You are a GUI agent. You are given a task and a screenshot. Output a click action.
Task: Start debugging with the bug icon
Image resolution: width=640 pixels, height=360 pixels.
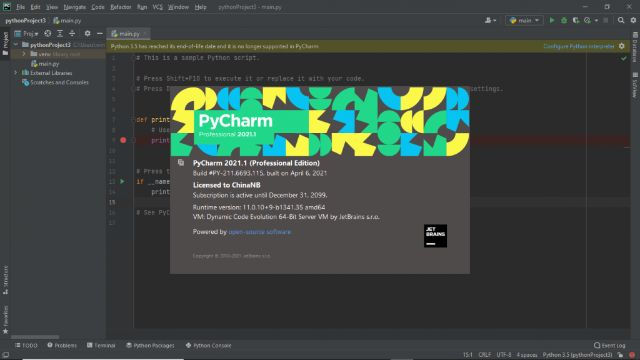[564, 20]
